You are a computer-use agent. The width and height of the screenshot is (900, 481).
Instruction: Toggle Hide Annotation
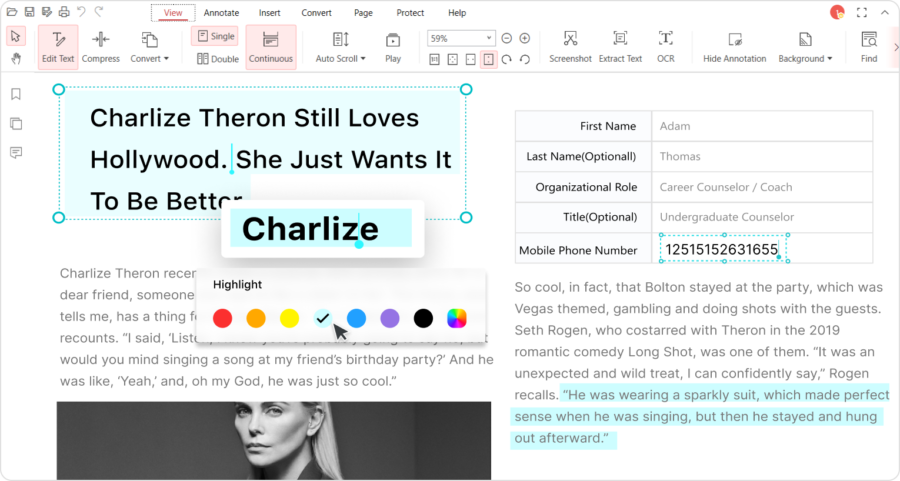[735, 48]
